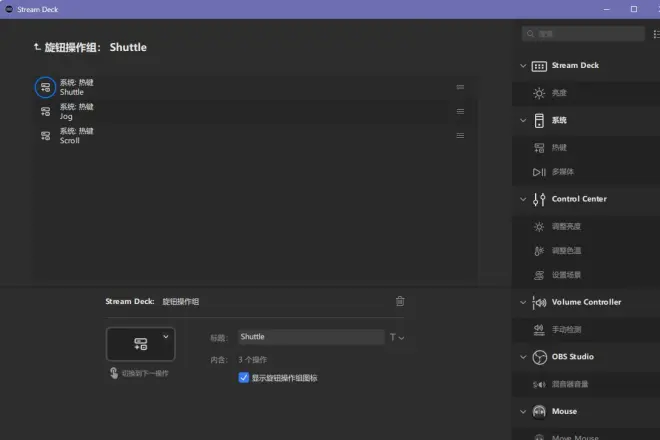Open the title font style dropdown
The width and height of the screenshot is (660, 440).
click(397, 337)
